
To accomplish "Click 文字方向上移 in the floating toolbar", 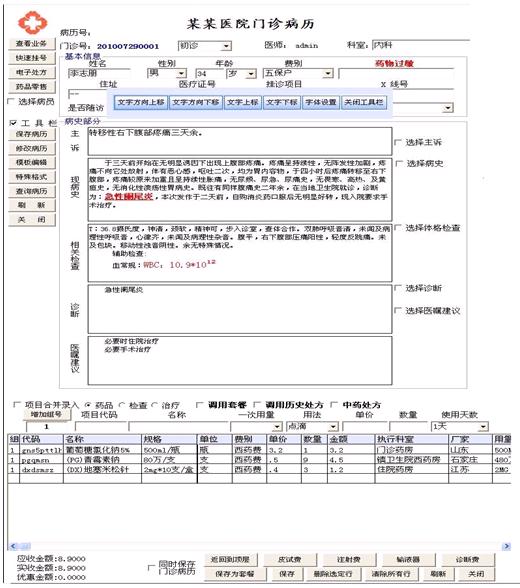I will pyautogui.click(x=141, y=102).
